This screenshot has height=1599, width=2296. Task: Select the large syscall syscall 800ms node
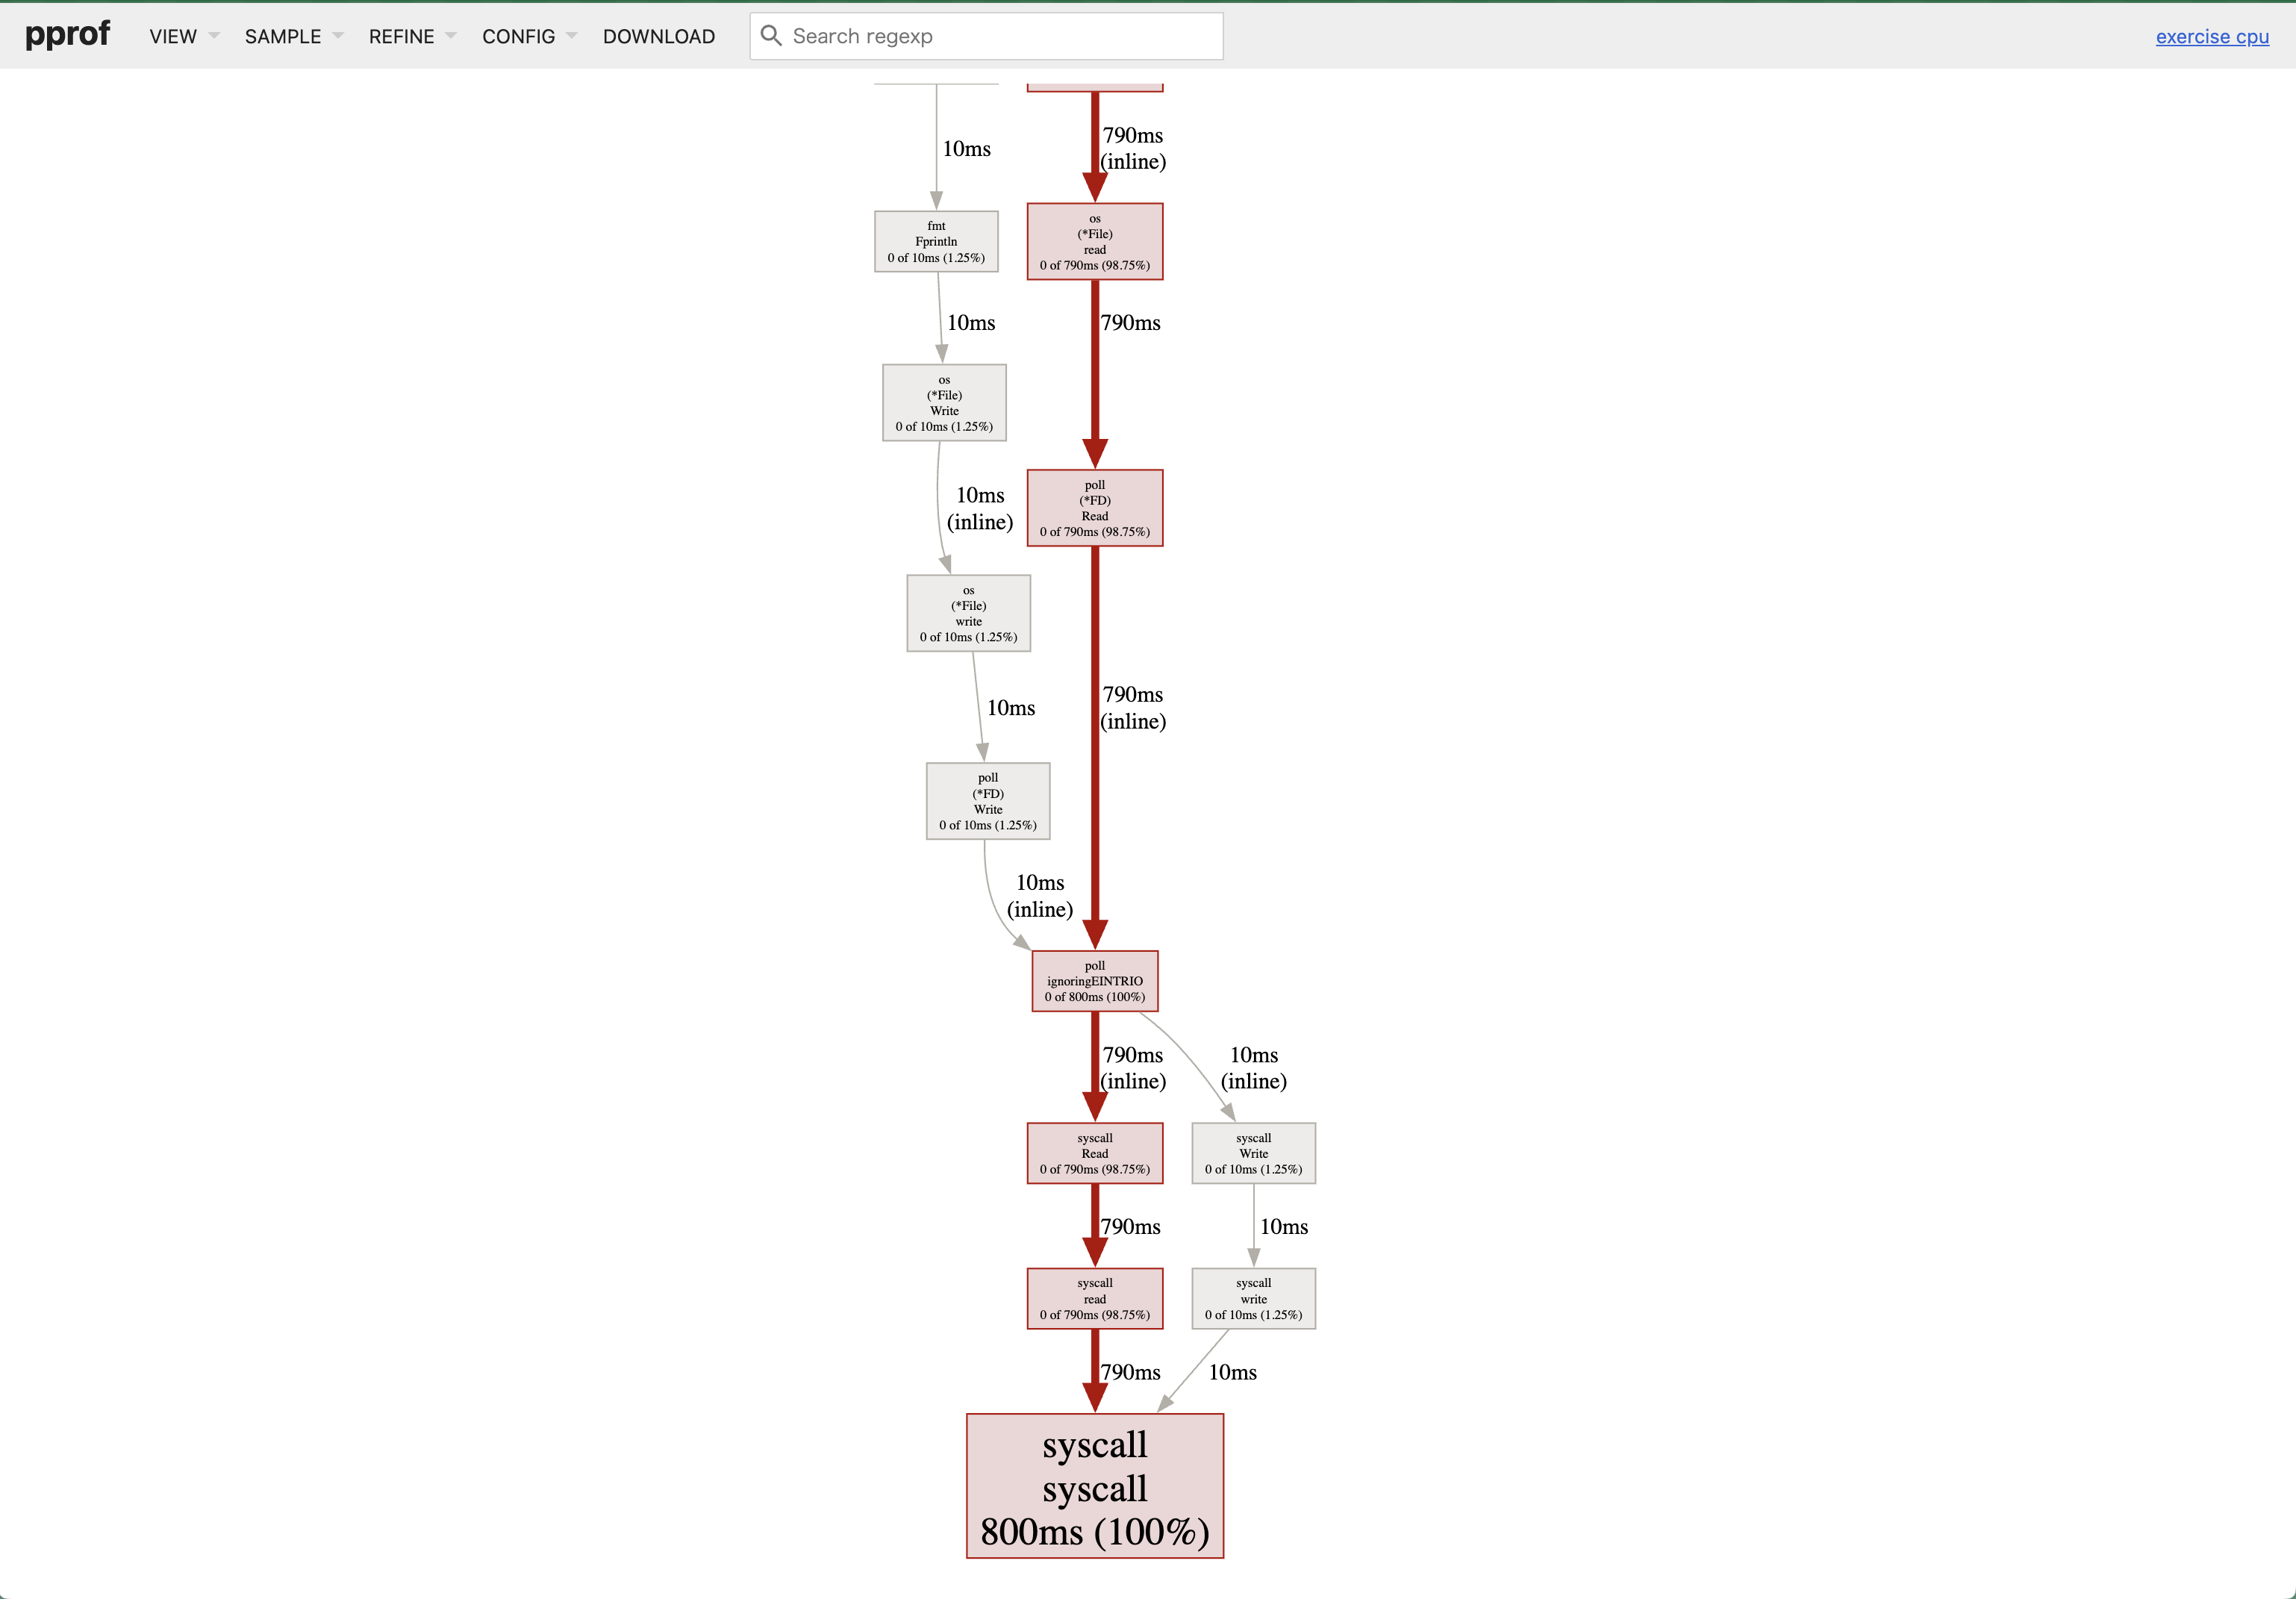1094,1486
